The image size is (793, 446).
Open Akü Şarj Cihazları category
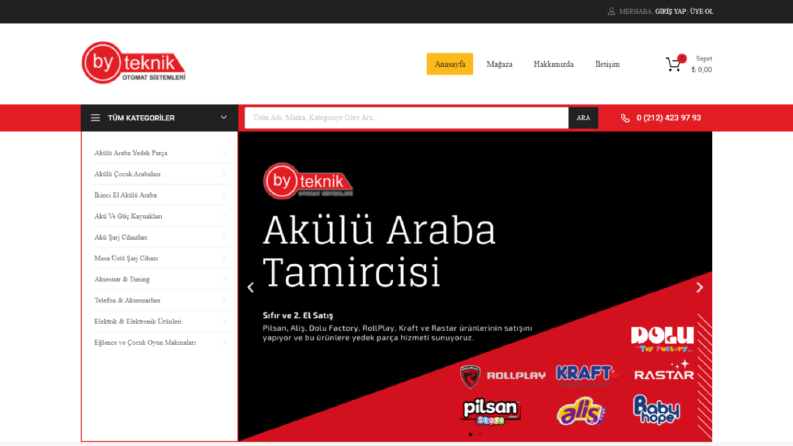120,237
